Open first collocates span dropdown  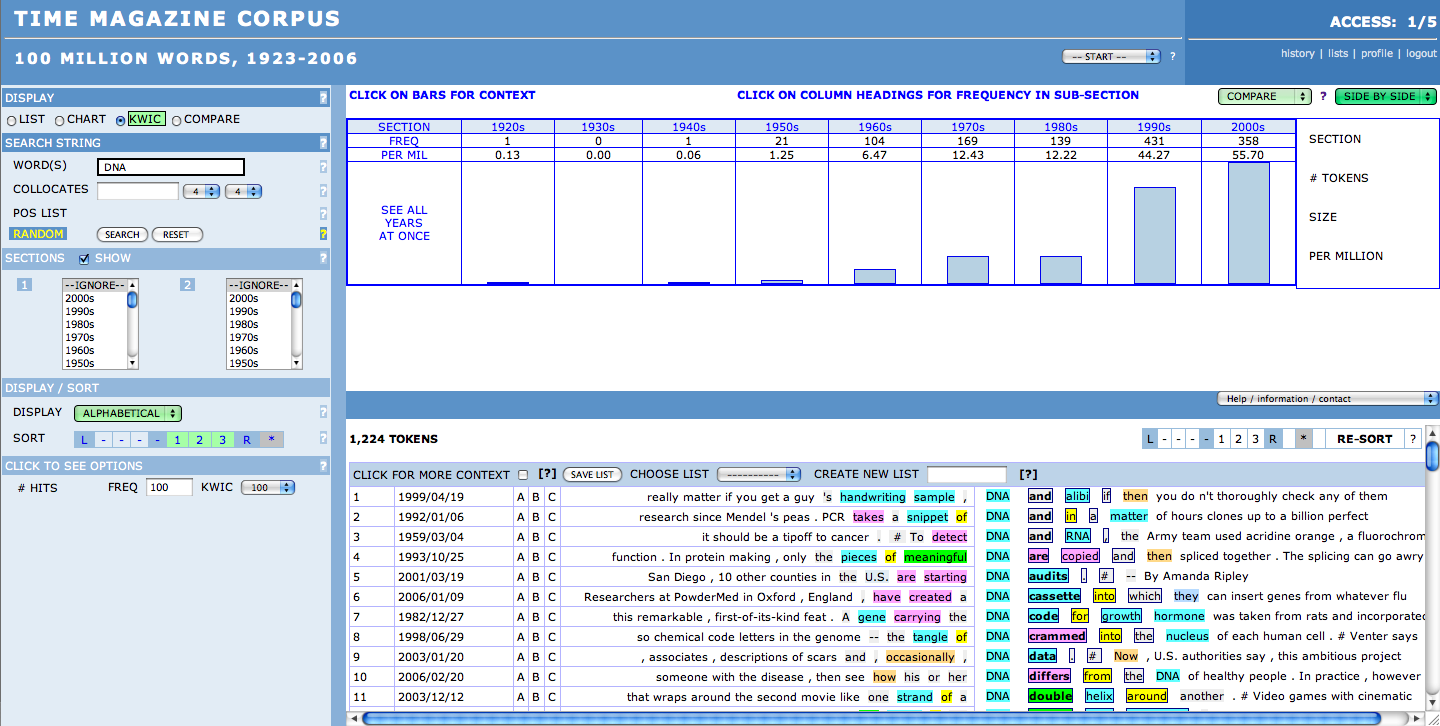coord(201,191)
